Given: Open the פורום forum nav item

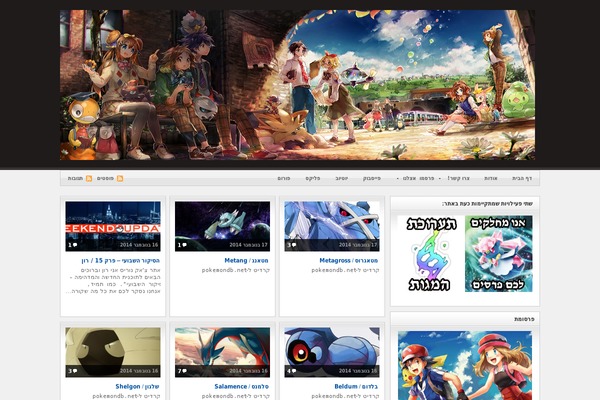Looking at the screenshot, I should pyautogui.click(x=284, y=178).
